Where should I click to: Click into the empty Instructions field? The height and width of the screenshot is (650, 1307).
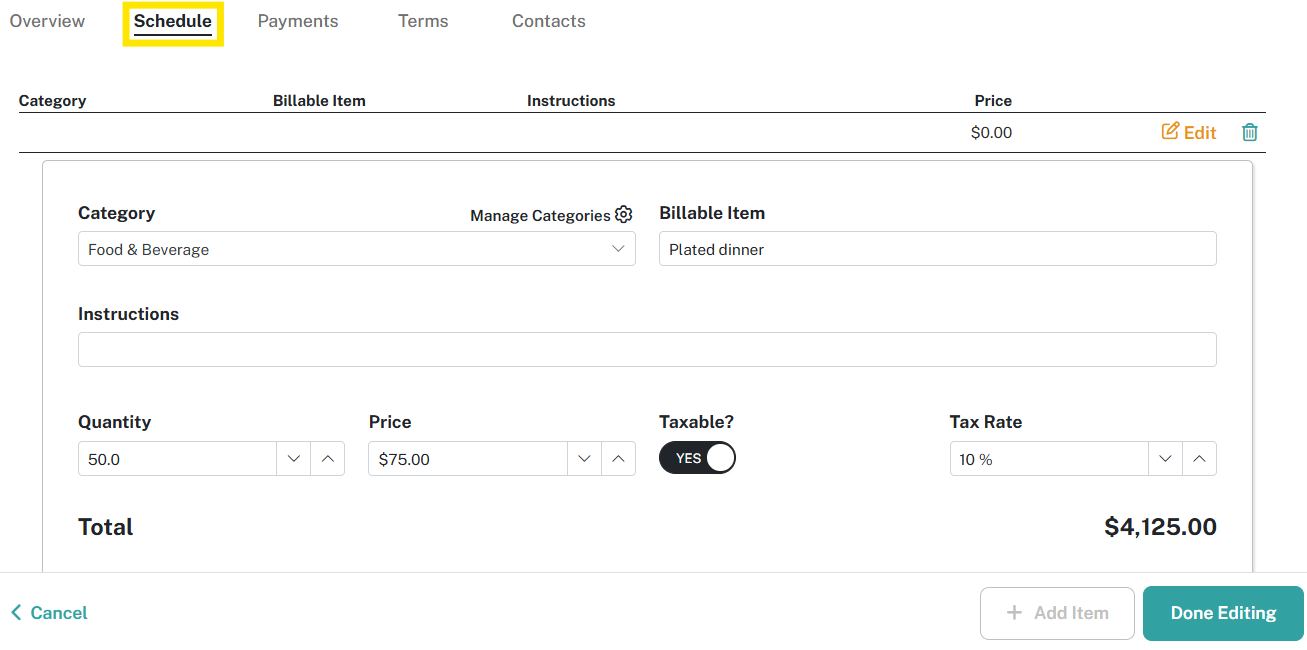(647, 350)
